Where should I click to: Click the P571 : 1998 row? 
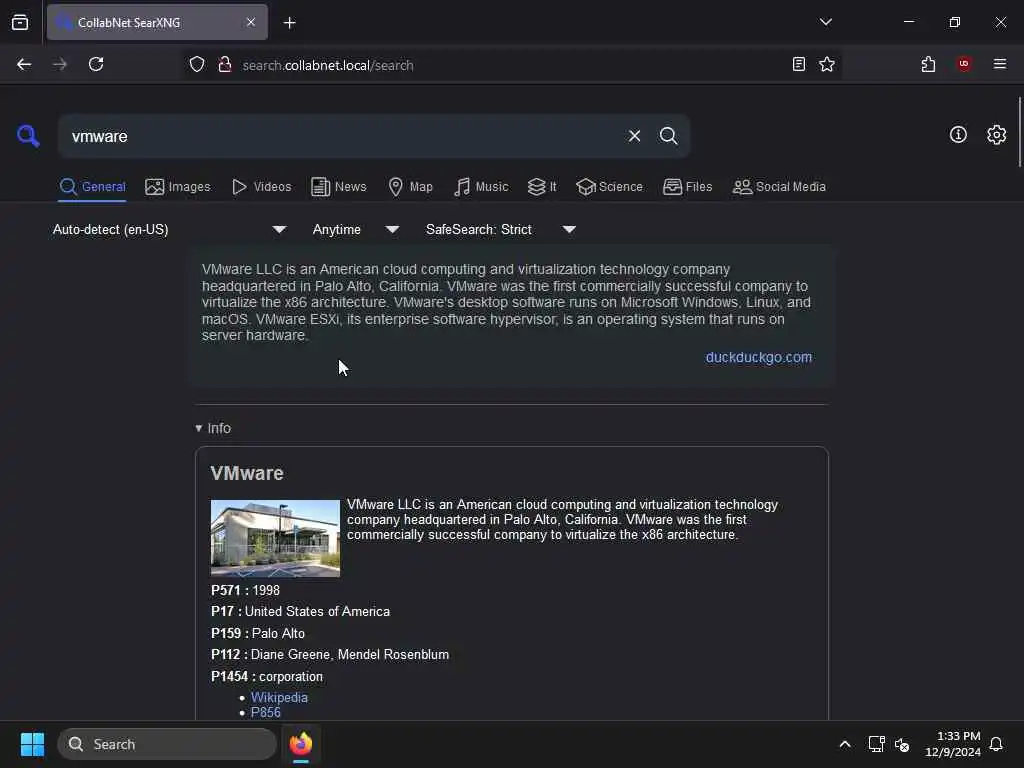(x=246, y=590)
